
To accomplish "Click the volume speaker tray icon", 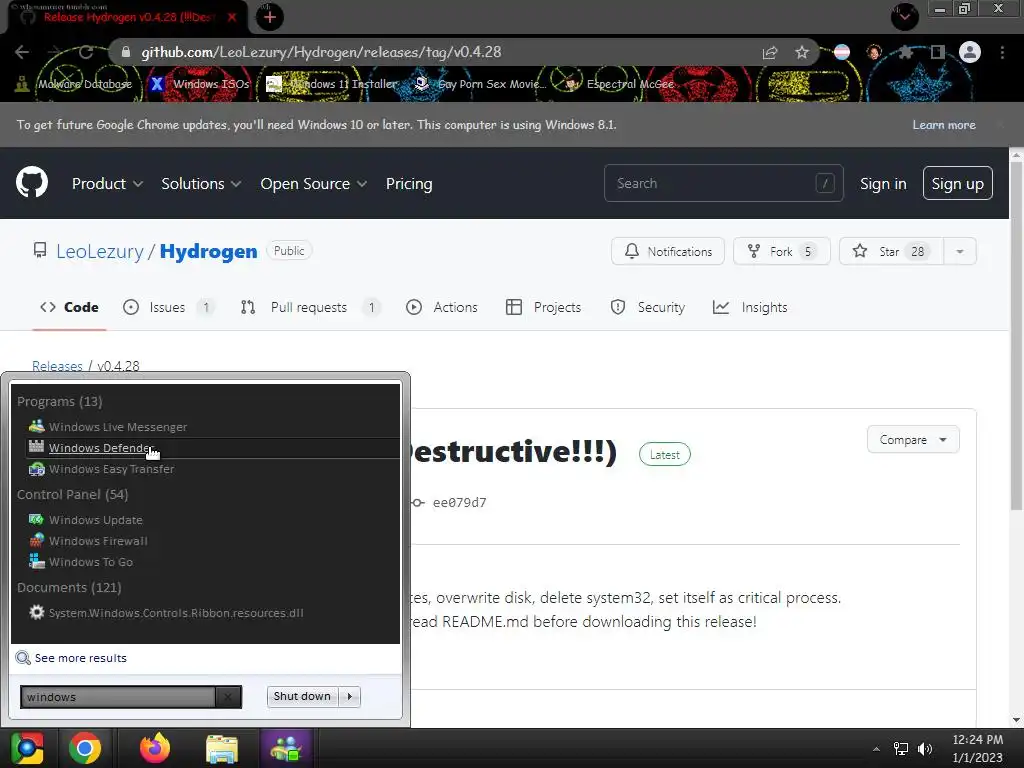I will coord(925,749).
